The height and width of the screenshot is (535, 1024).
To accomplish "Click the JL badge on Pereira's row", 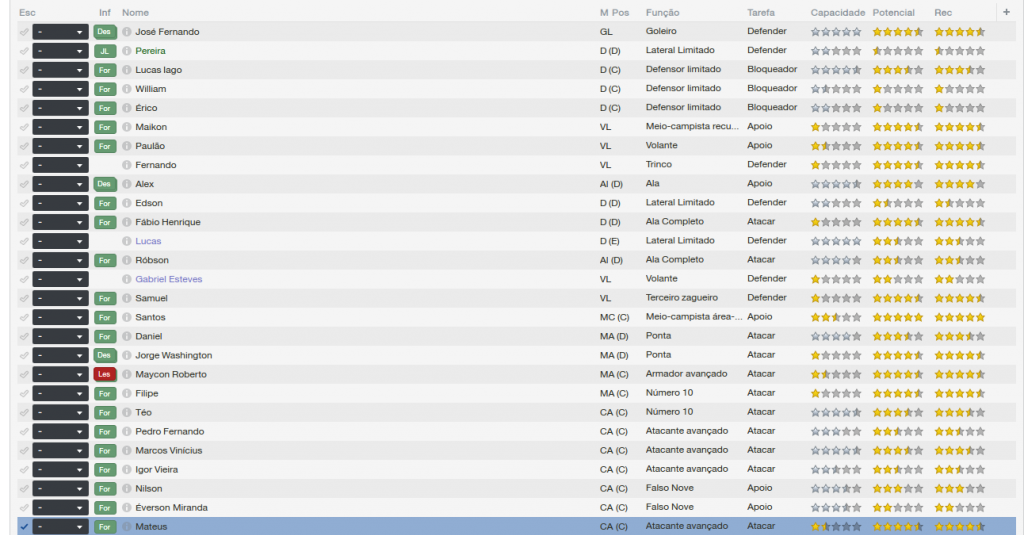I will [105, 51].
